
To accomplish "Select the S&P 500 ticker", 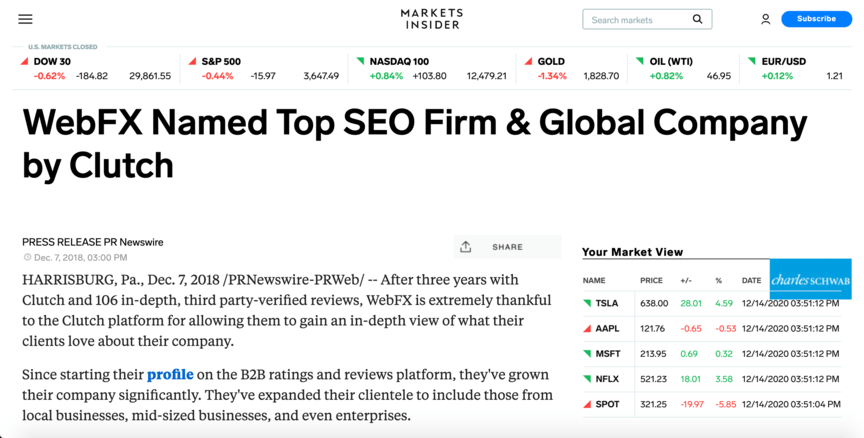I will 264,68.
